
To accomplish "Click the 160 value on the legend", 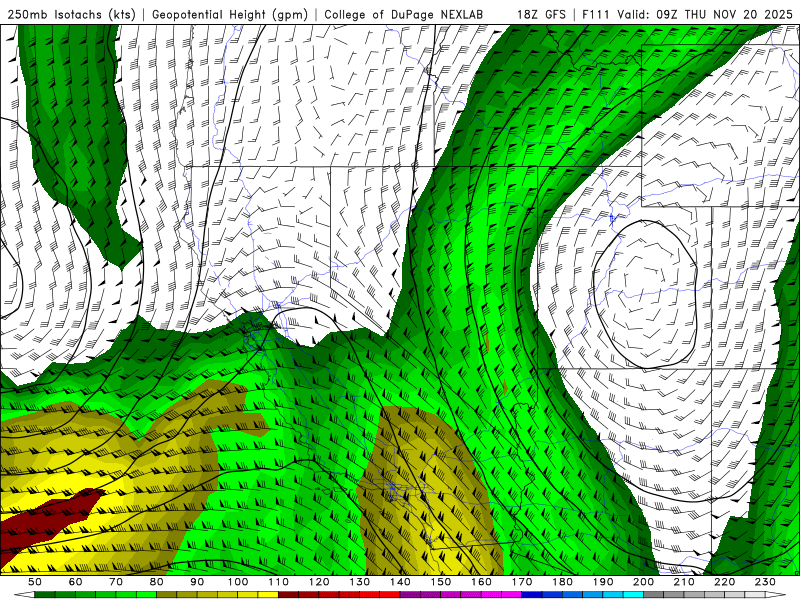I will tap(481, 582).
